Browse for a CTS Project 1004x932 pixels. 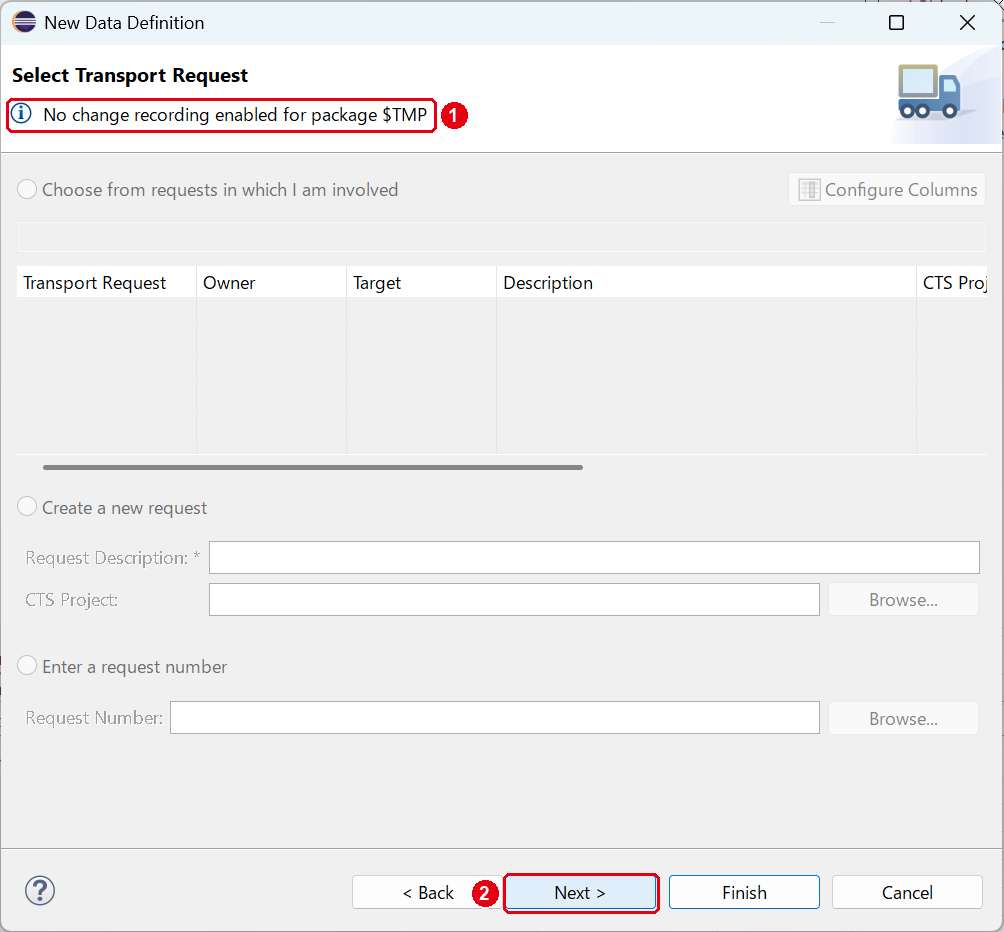[x=903, y=600]
